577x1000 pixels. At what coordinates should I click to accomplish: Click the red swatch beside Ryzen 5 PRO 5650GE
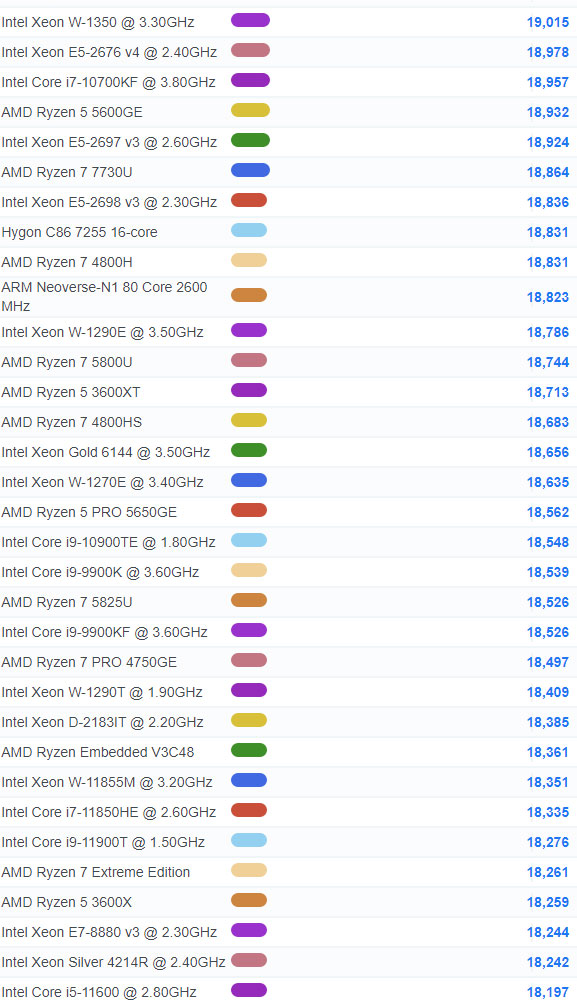249,510
